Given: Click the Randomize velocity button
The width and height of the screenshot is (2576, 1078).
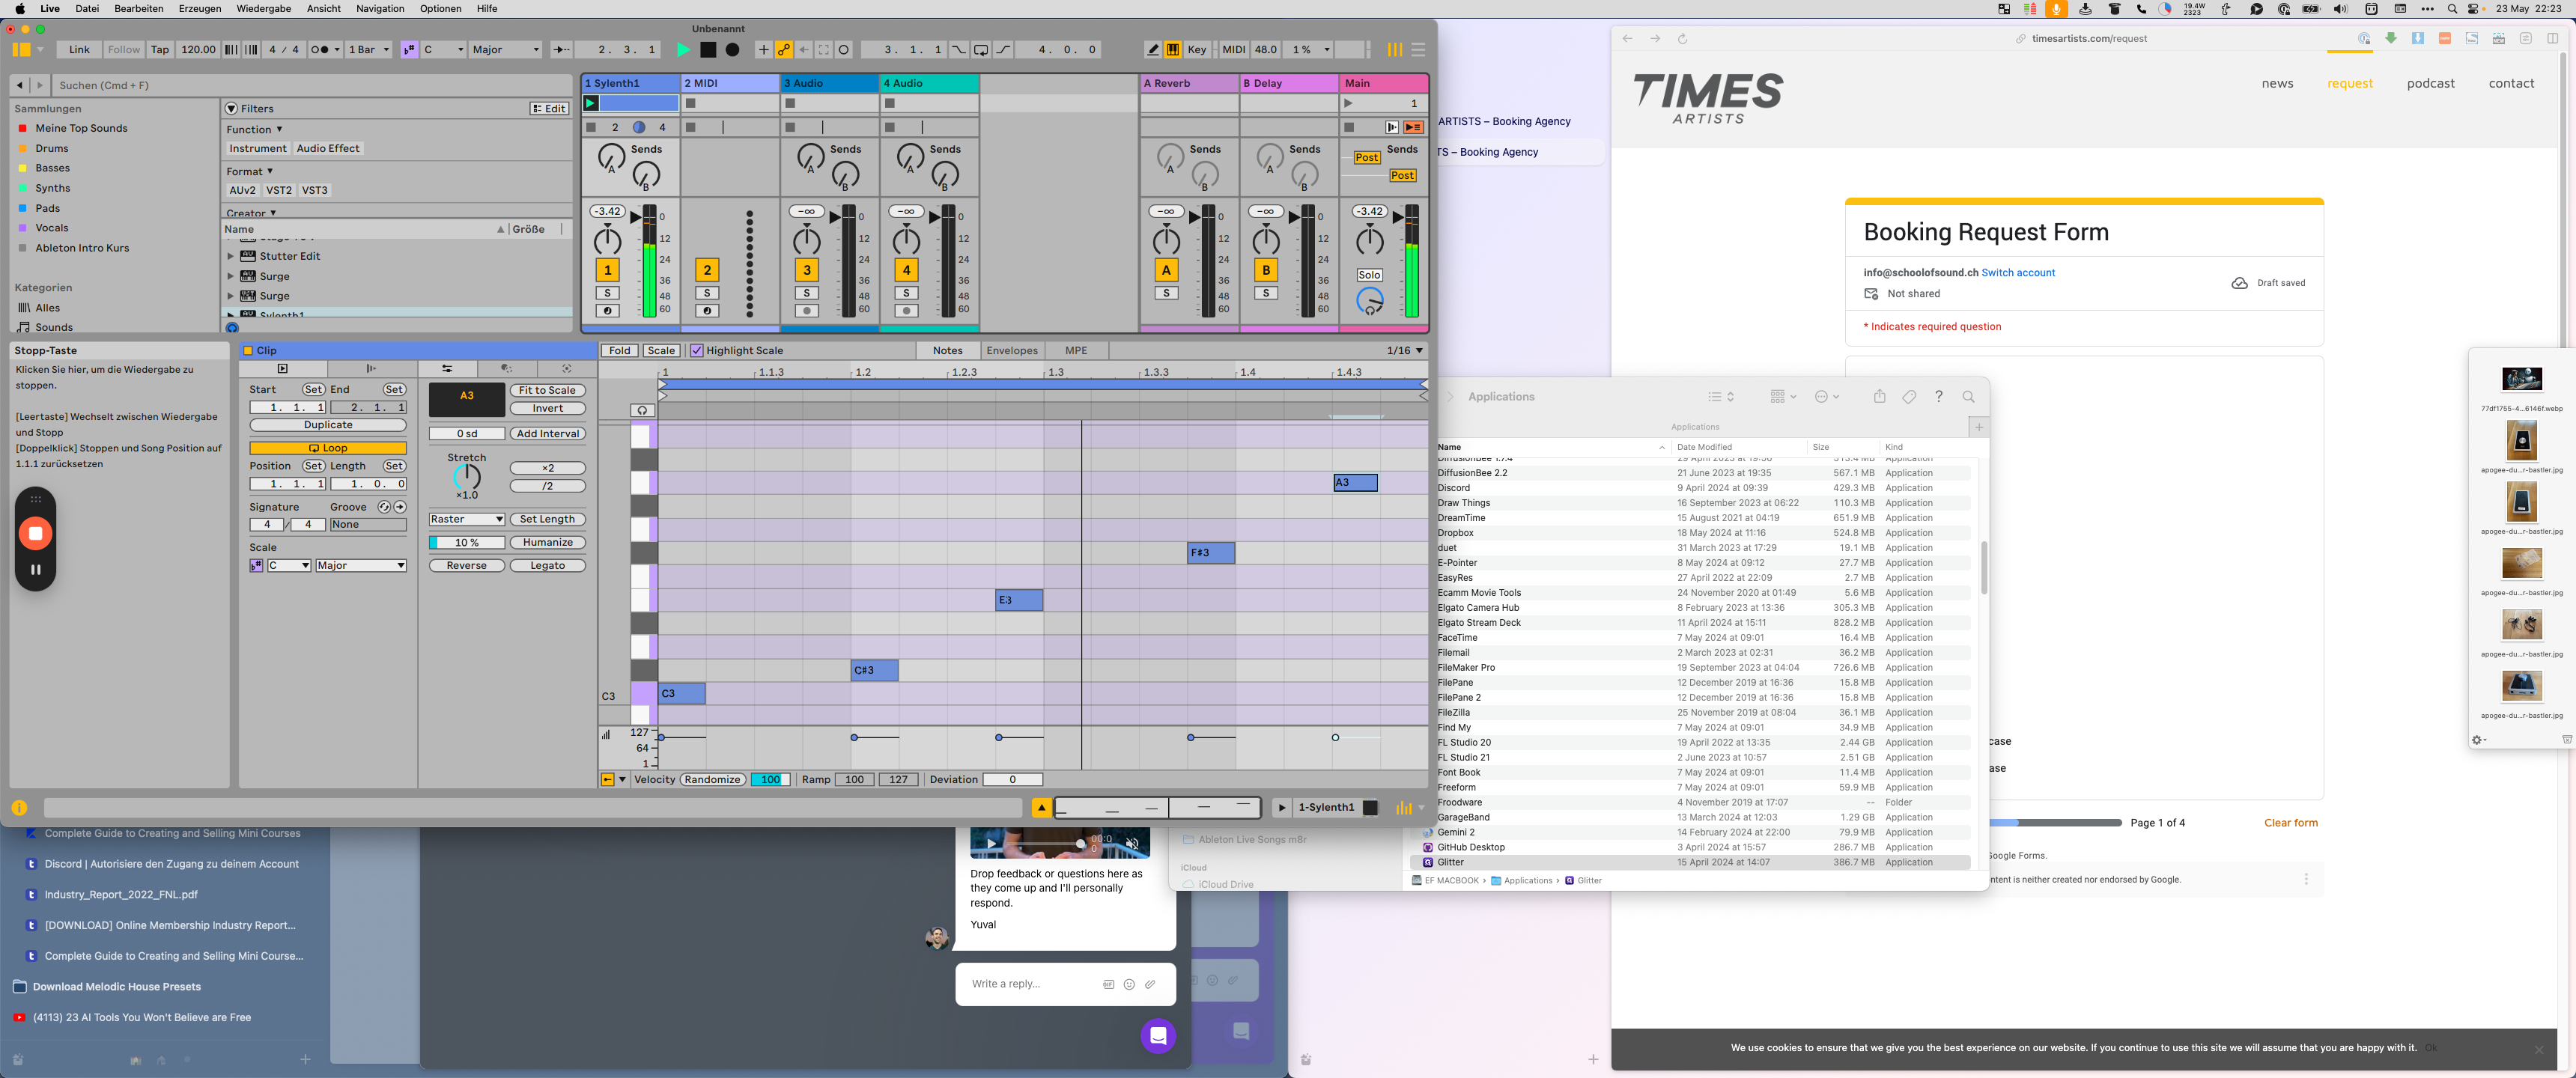Looking at the screenshot, I should 712,779.
